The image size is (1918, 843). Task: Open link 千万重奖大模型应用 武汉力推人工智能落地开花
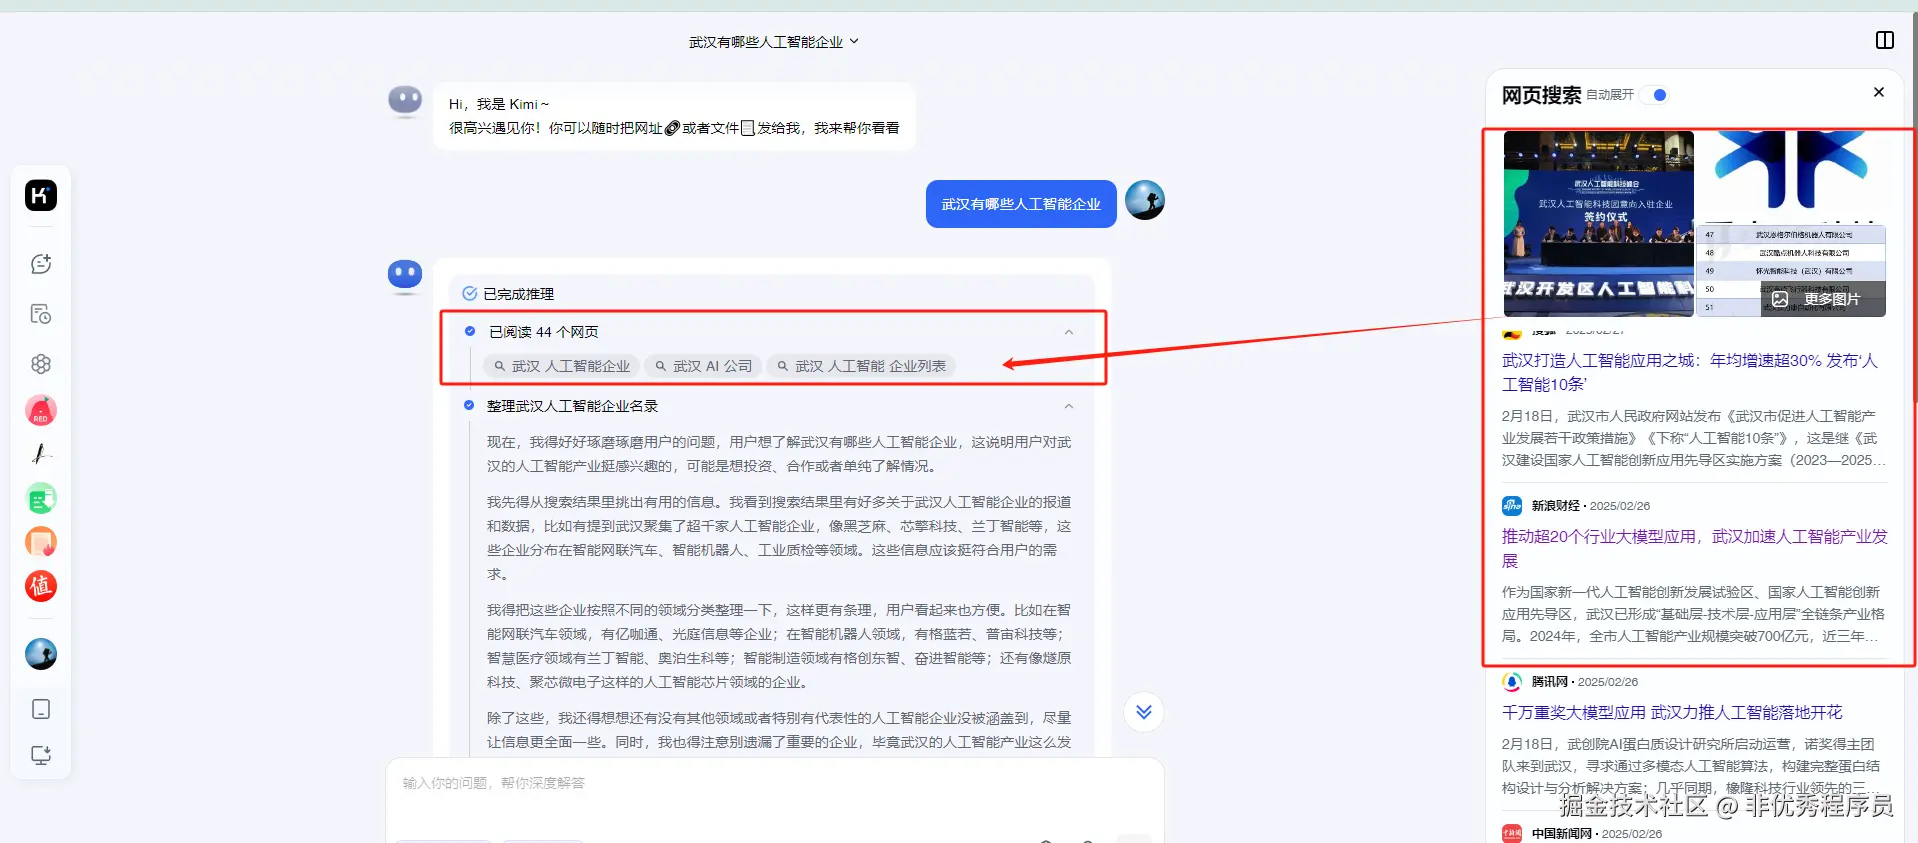pos(1672,712)
